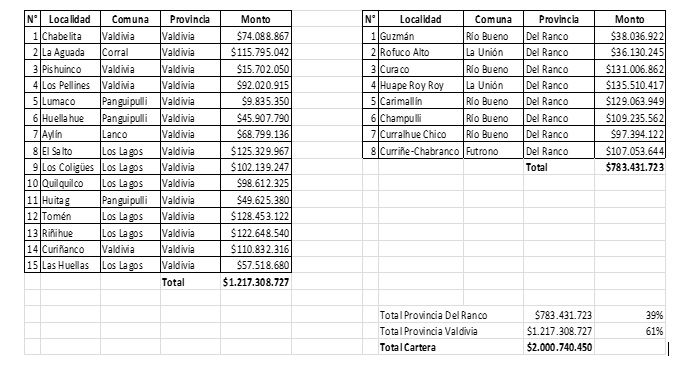
Task: Select the Lanco comuna cell
Action: [130, 134]
